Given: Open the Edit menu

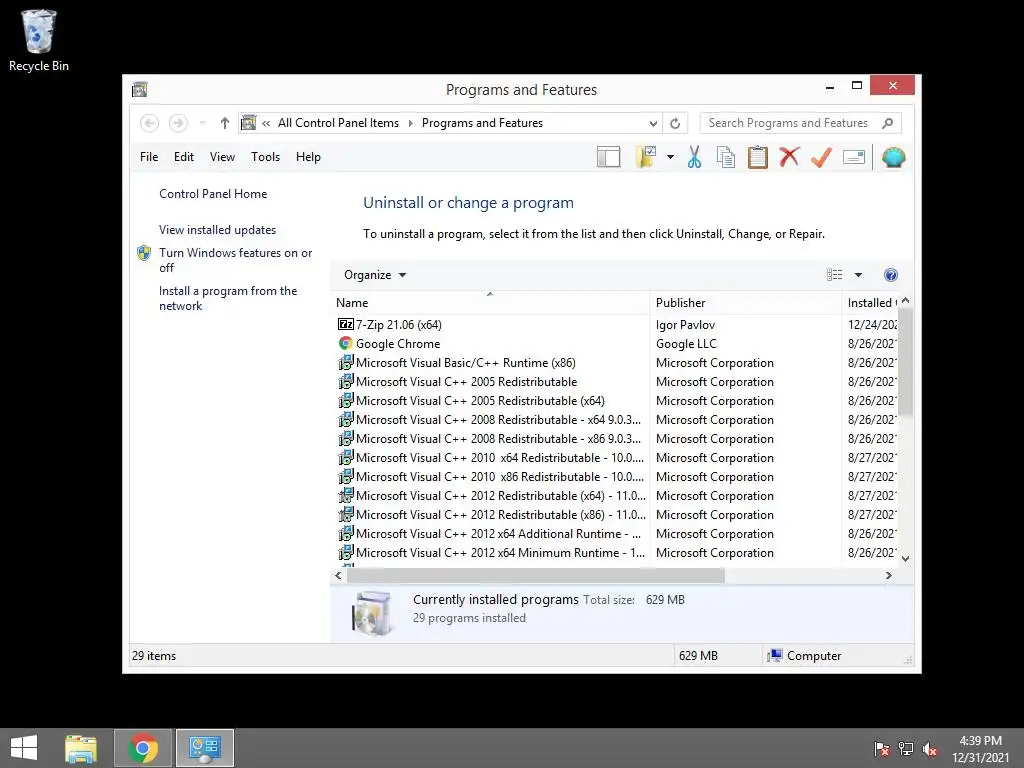Looking at the screenshot, I should pos(184,157).
